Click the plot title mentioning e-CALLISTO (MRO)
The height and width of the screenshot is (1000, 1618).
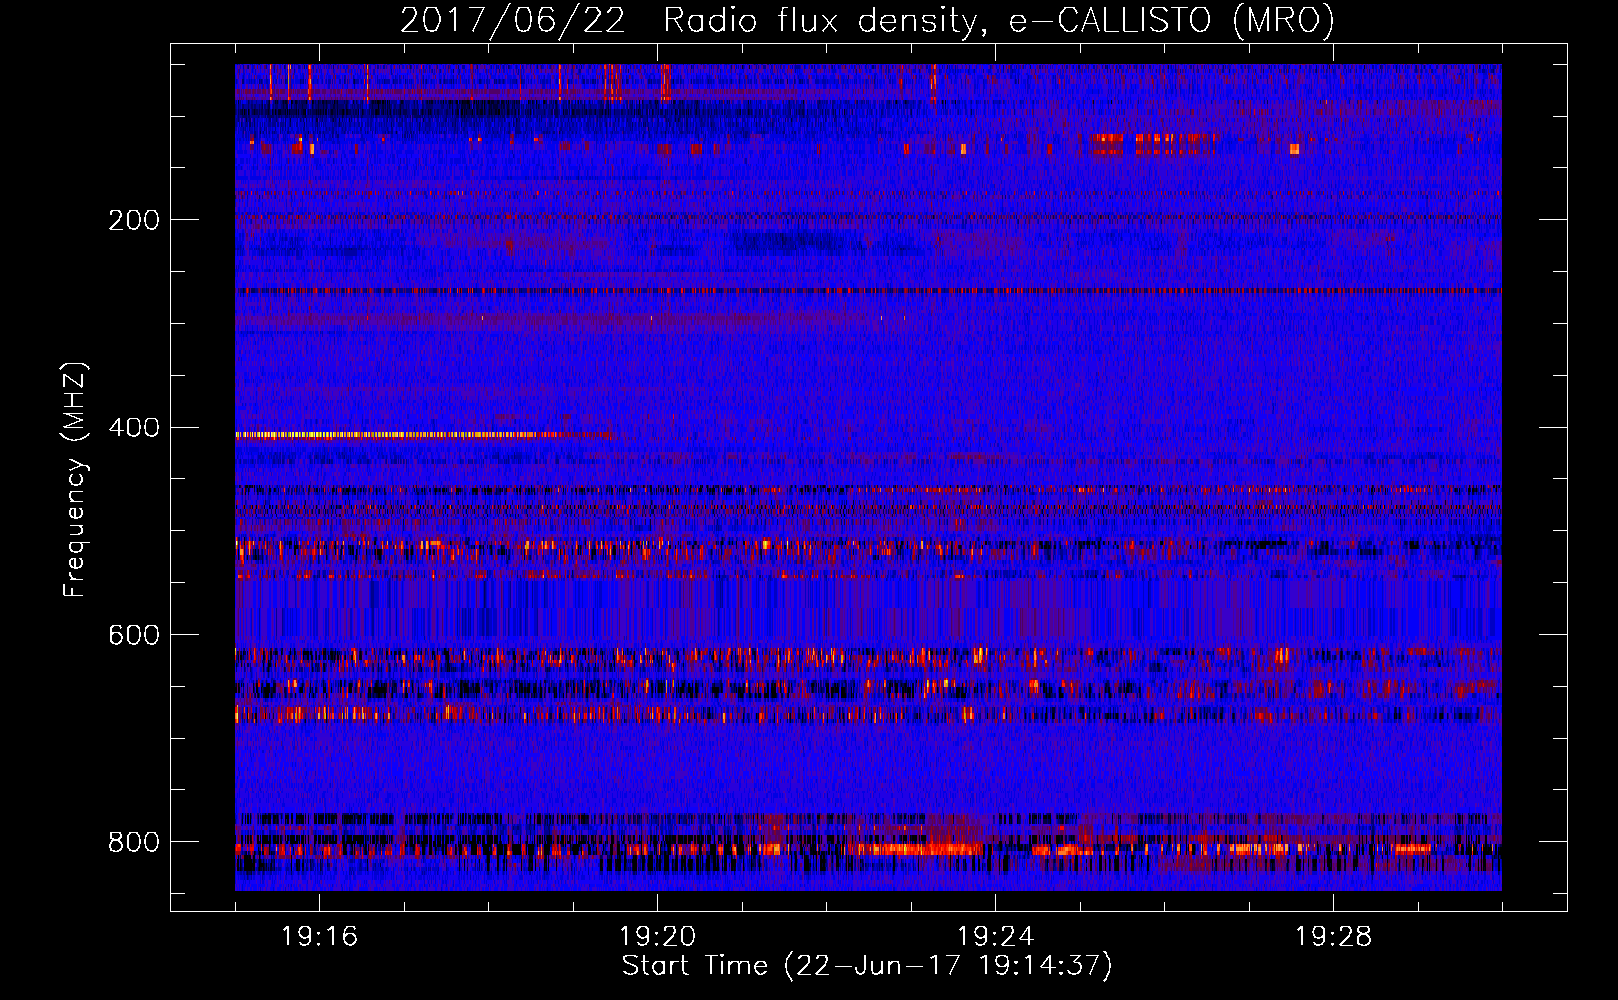(x=867, y=20)
